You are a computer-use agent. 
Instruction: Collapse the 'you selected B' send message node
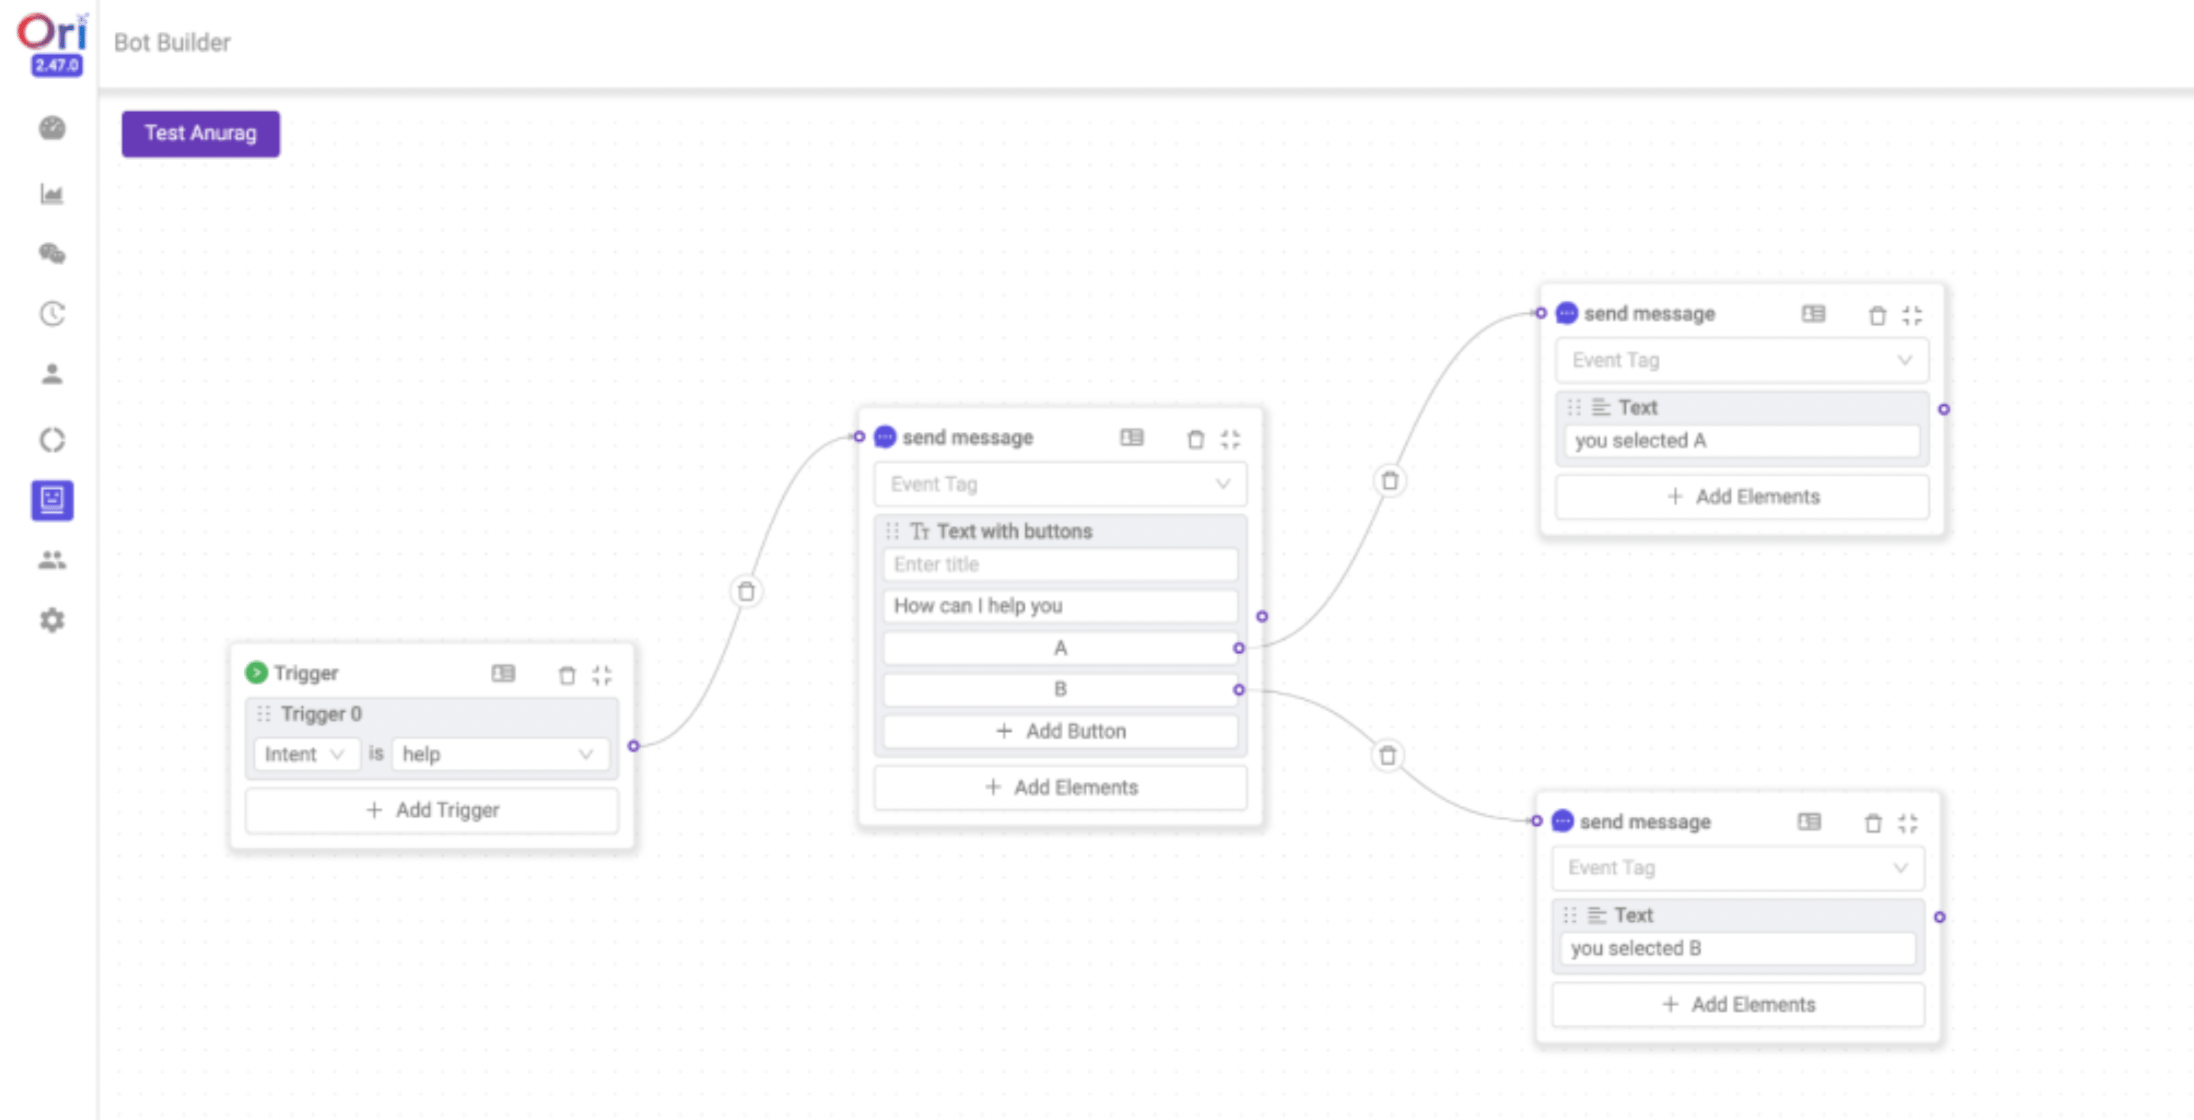[1908, 823]
